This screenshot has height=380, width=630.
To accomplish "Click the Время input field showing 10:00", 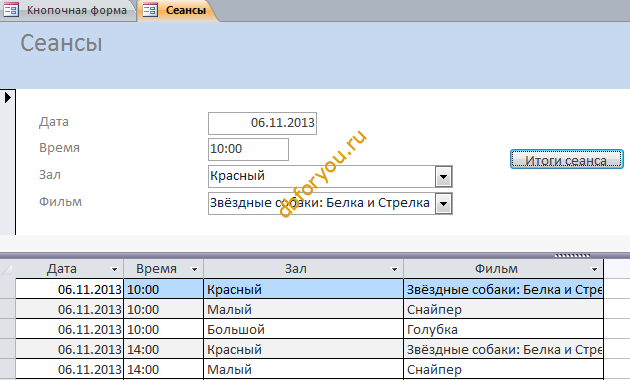I will coord(248,149).
